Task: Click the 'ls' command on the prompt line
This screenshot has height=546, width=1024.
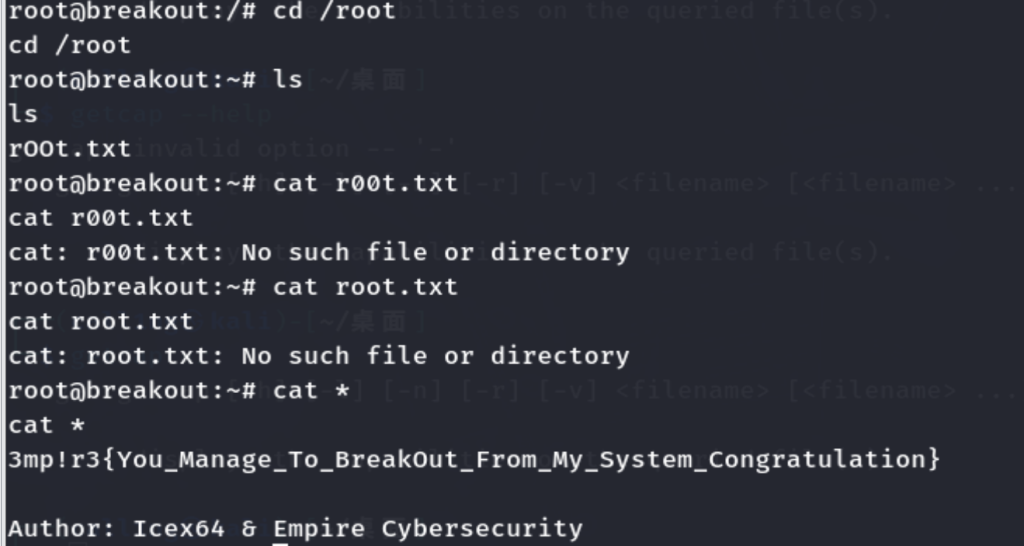Action: [x=288, y=80]
